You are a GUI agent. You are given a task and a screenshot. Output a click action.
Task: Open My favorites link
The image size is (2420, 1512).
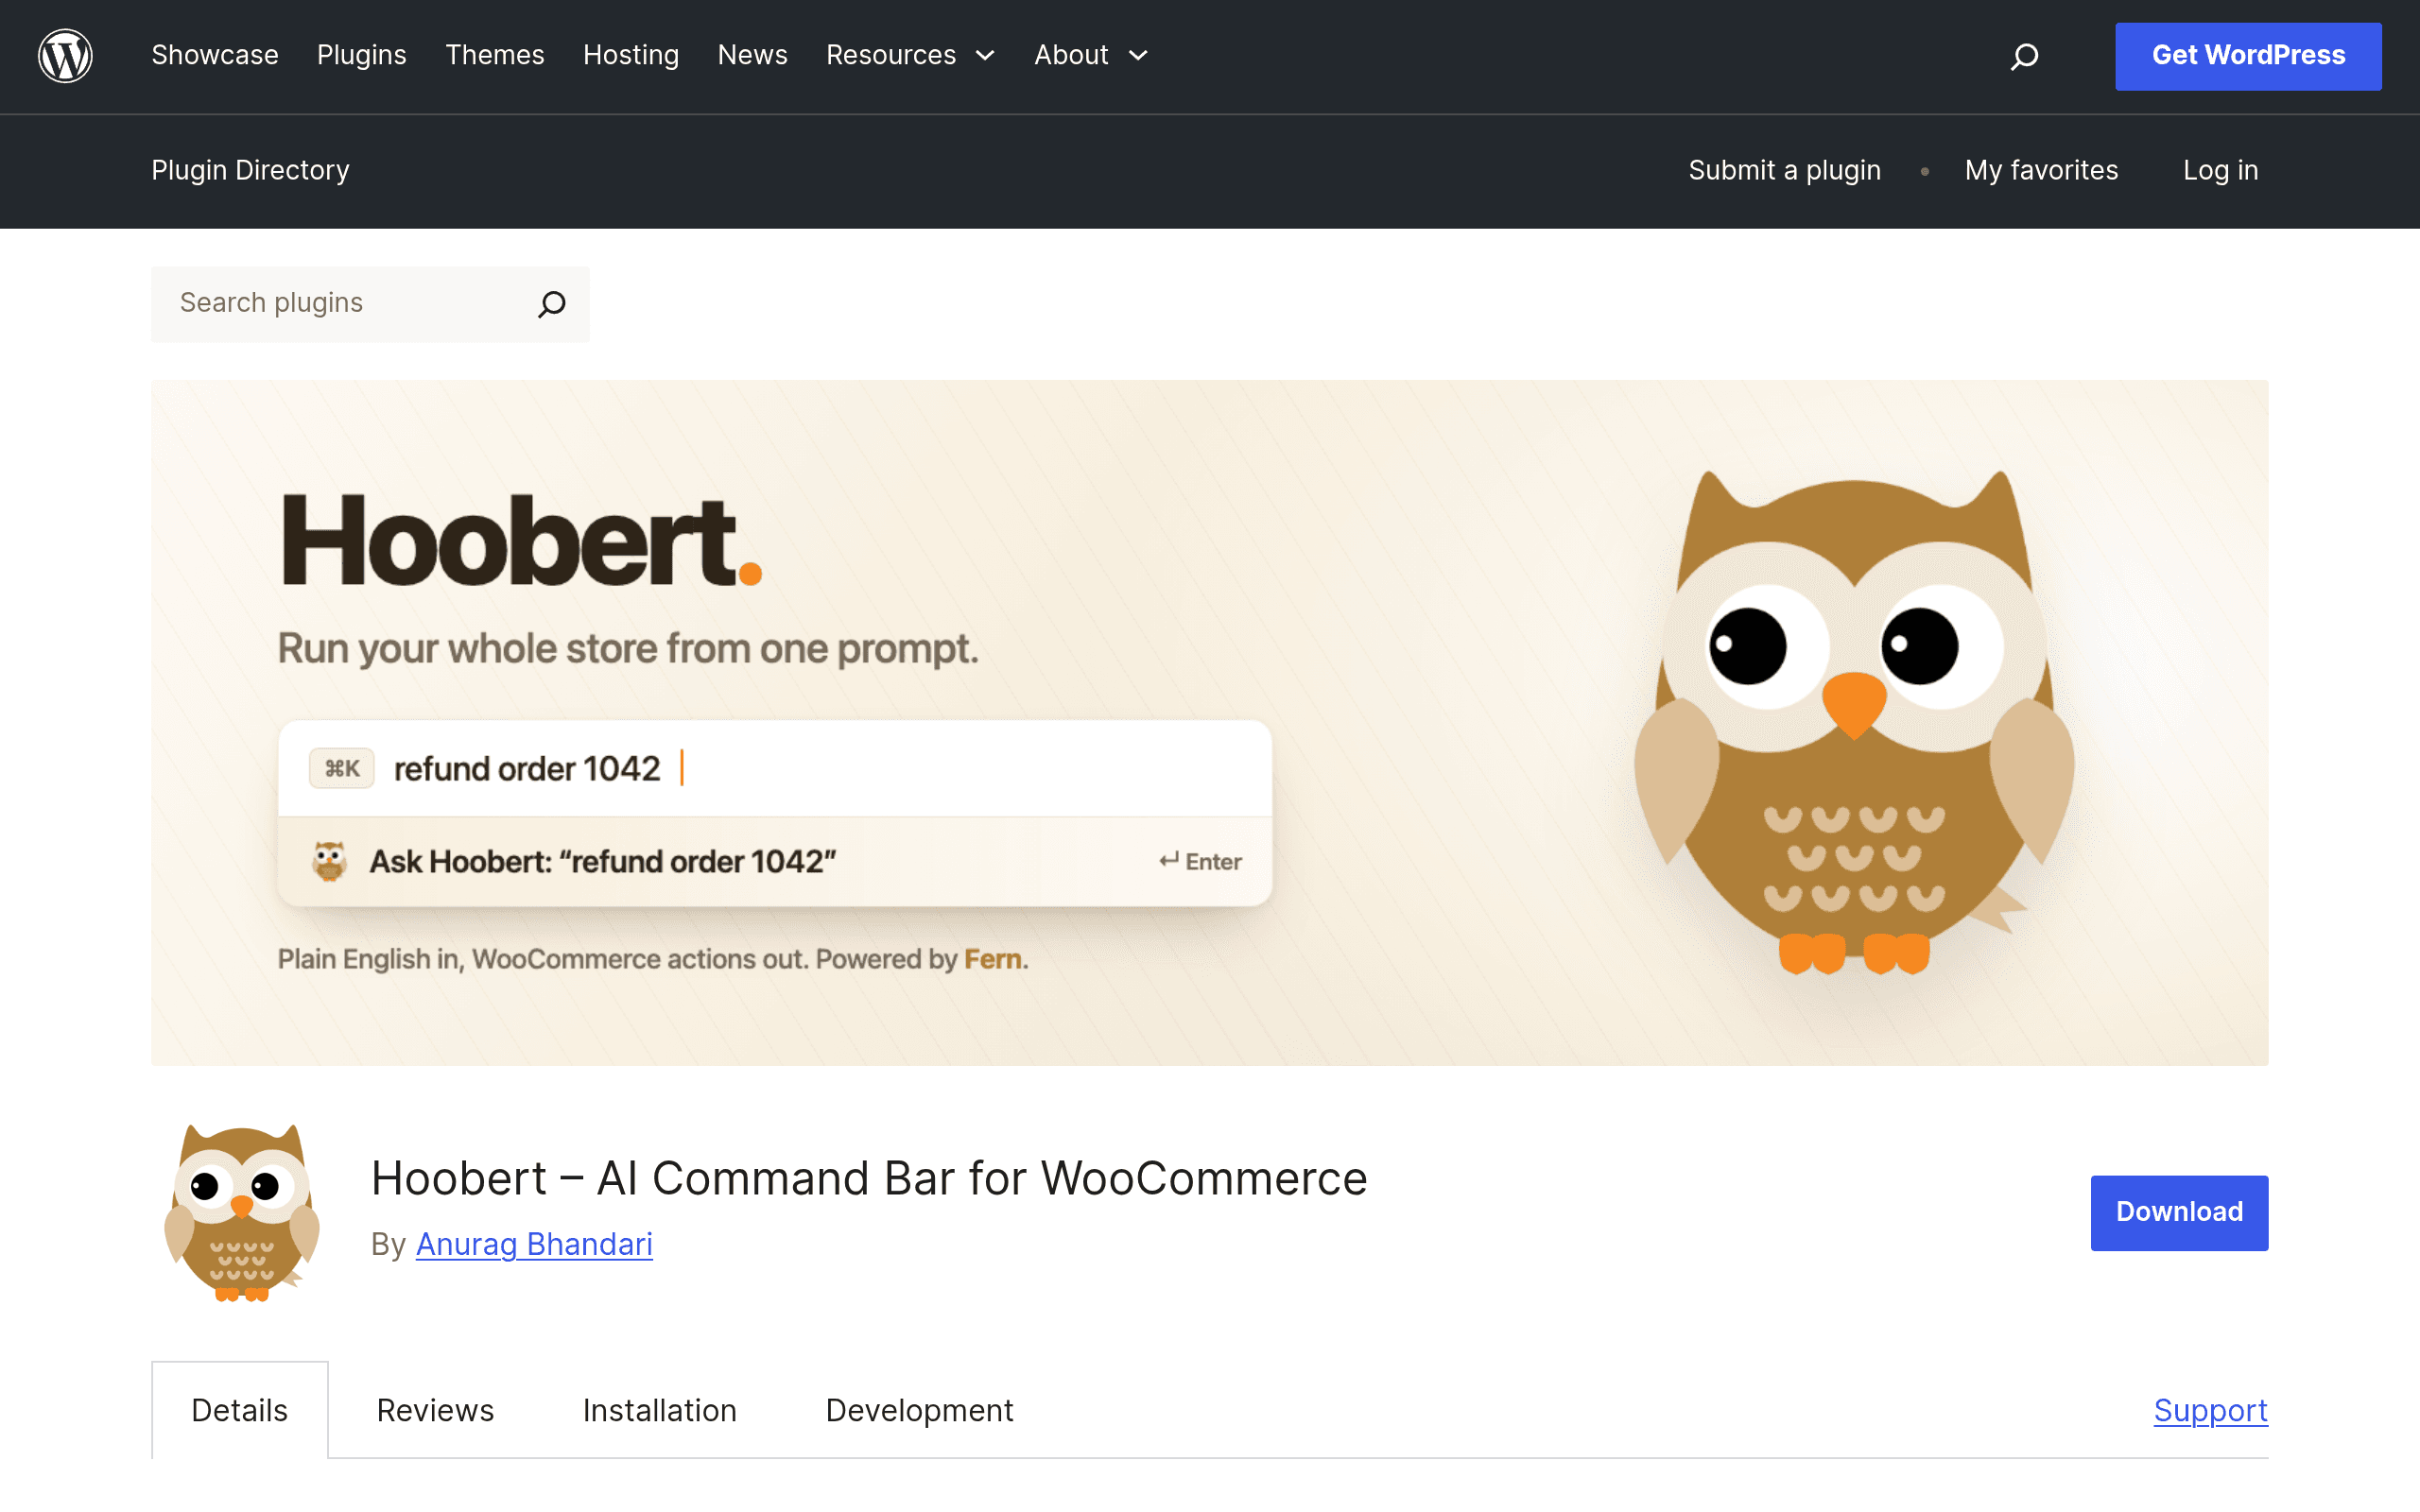(x=2041, y=170)
